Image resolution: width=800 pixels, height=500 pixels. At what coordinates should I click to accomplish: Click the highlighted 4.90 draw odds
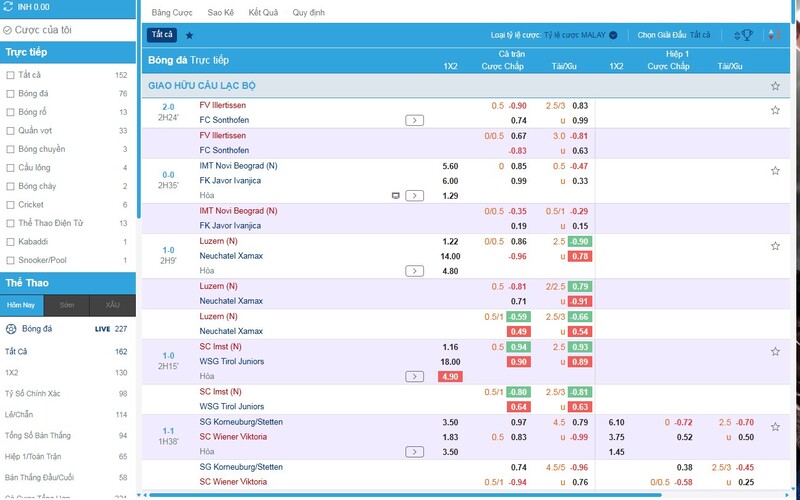point(450,377)
